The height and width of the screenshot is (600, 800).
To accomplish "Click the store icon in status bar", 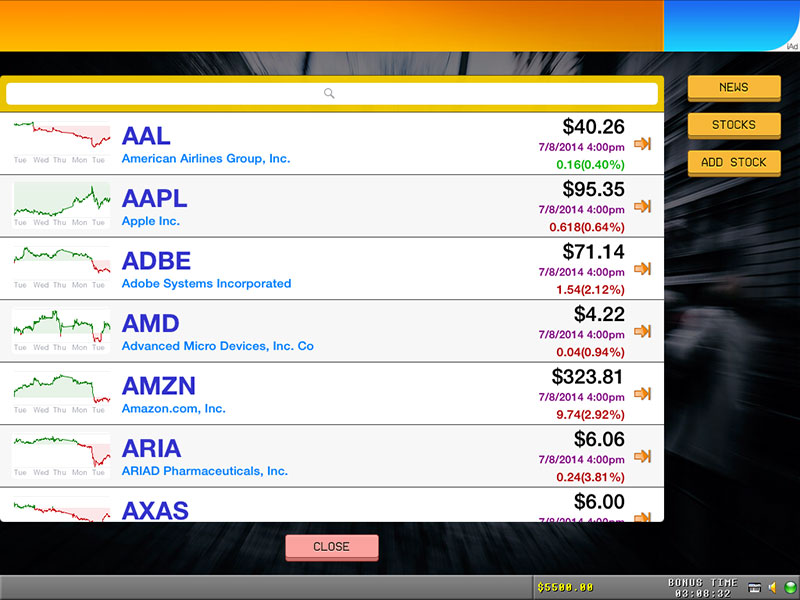I will 755,587.
